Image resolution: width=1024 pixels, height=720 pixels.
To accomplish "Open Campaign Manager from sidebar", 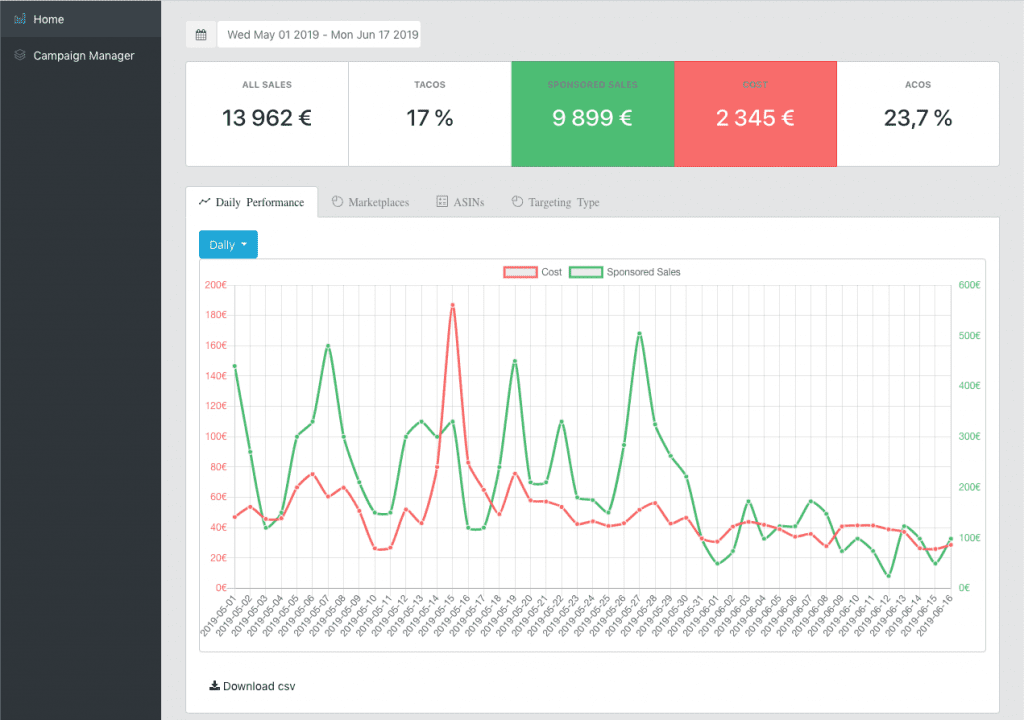I will (83, 56).
